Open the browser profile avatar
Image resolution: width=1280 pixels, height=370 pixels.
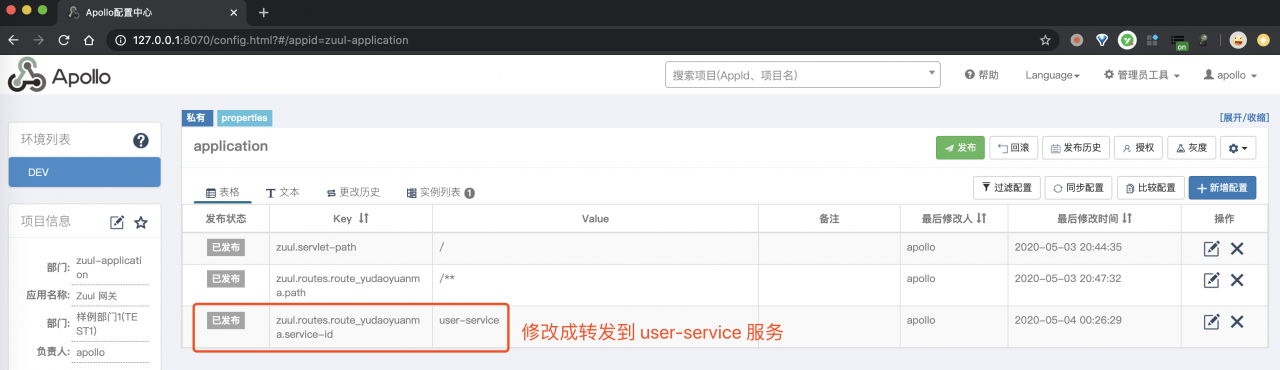1237,40
